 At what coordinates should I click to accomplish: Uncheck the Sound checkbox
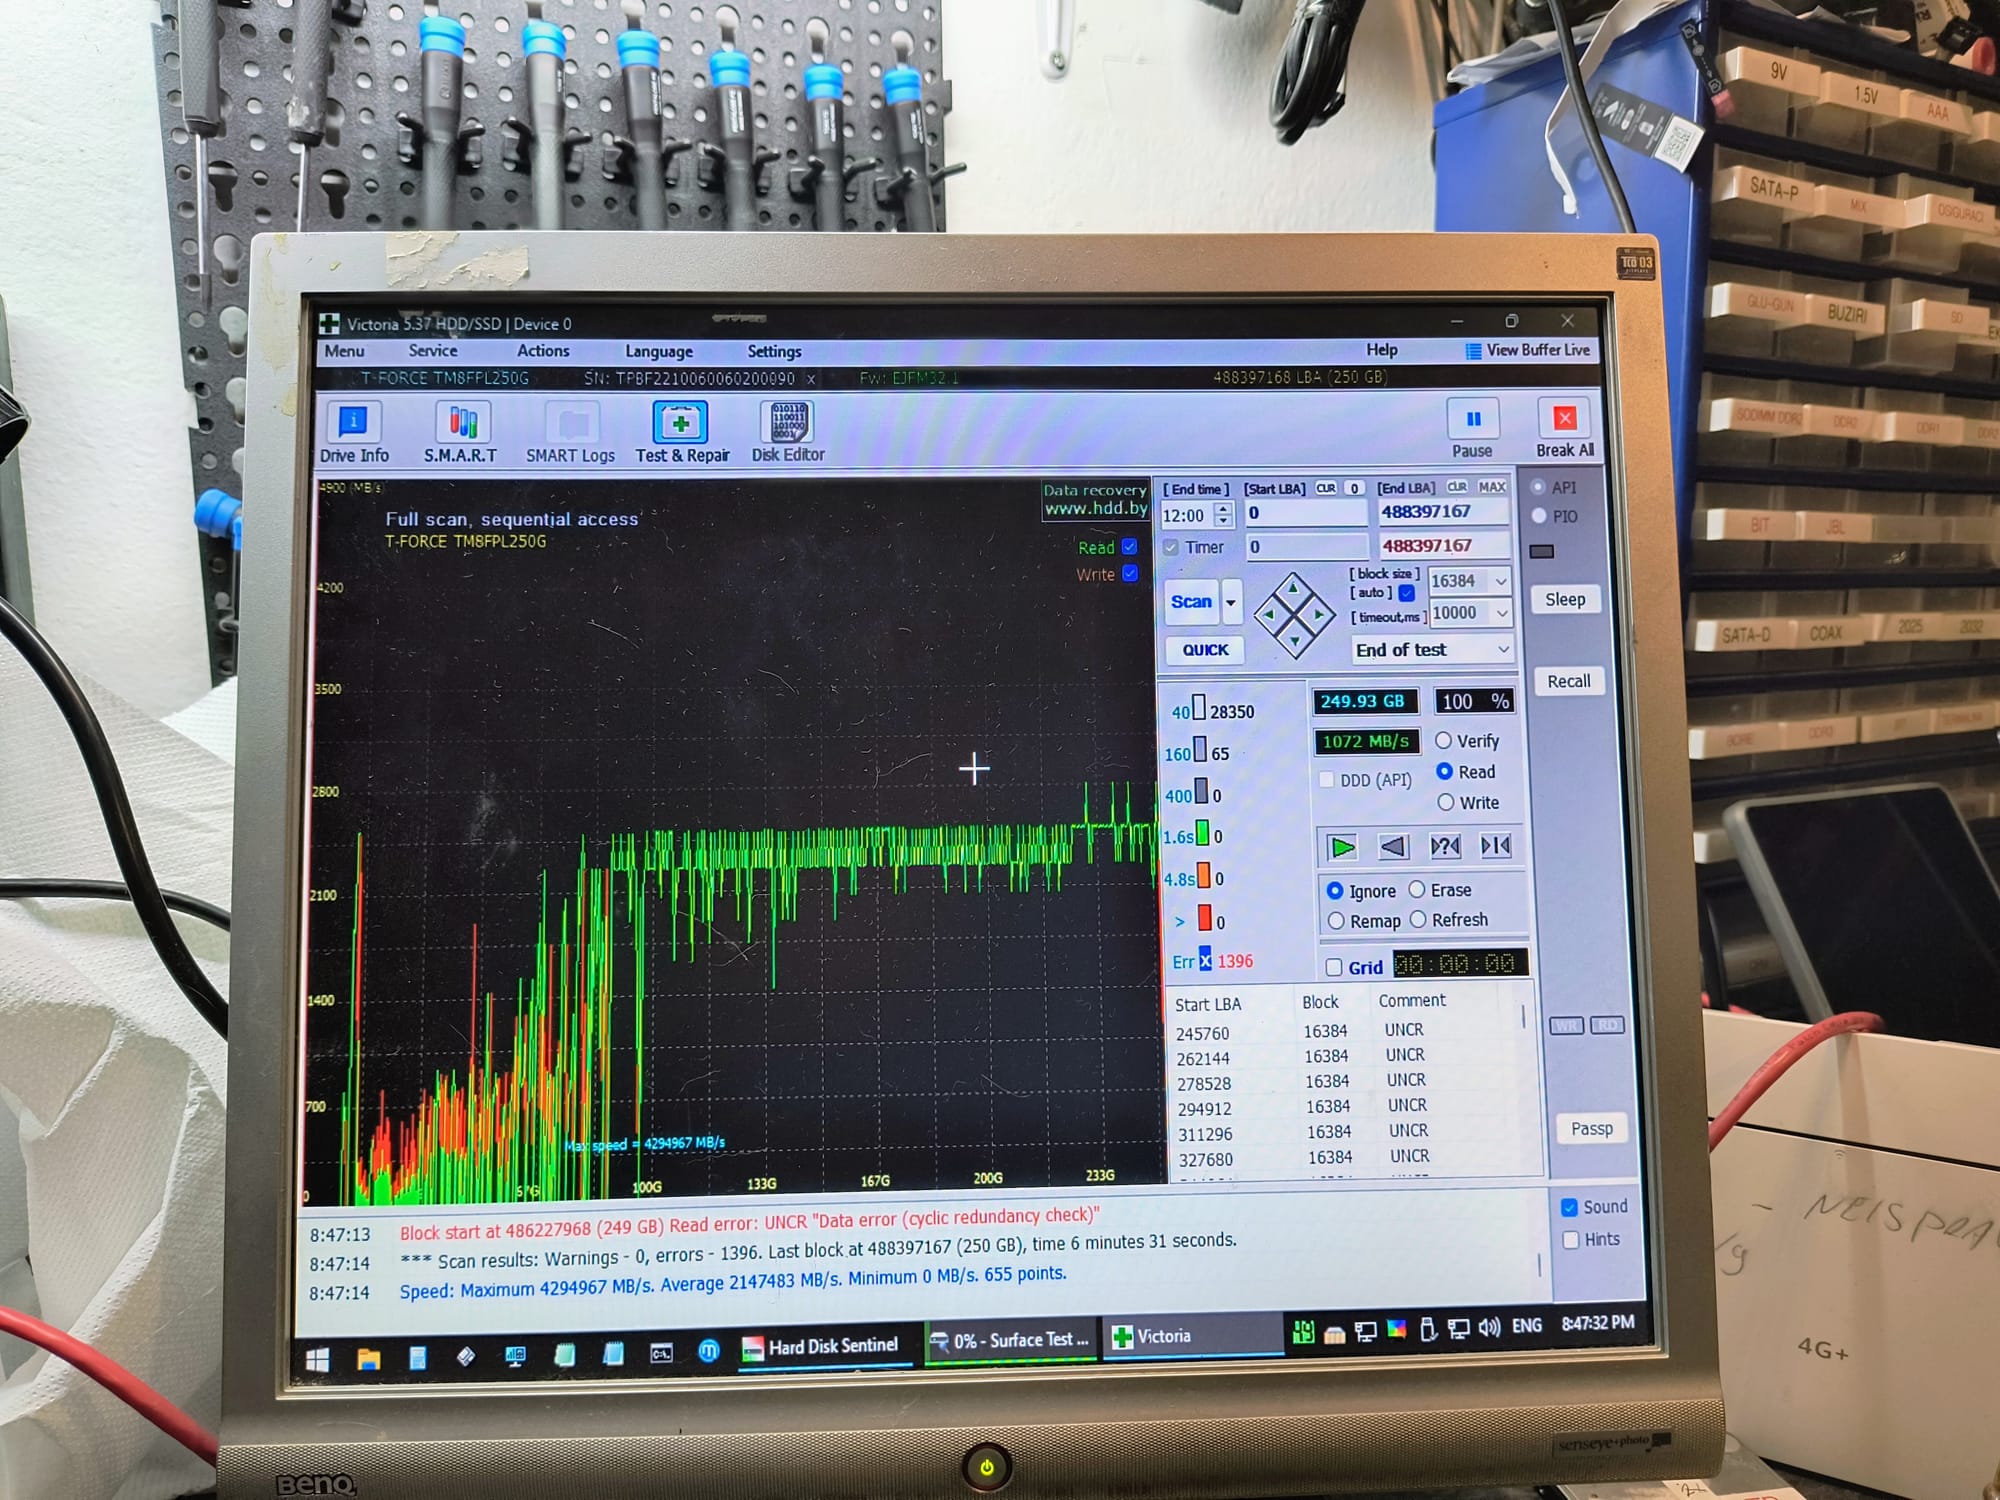[x=1570, y=1207]
